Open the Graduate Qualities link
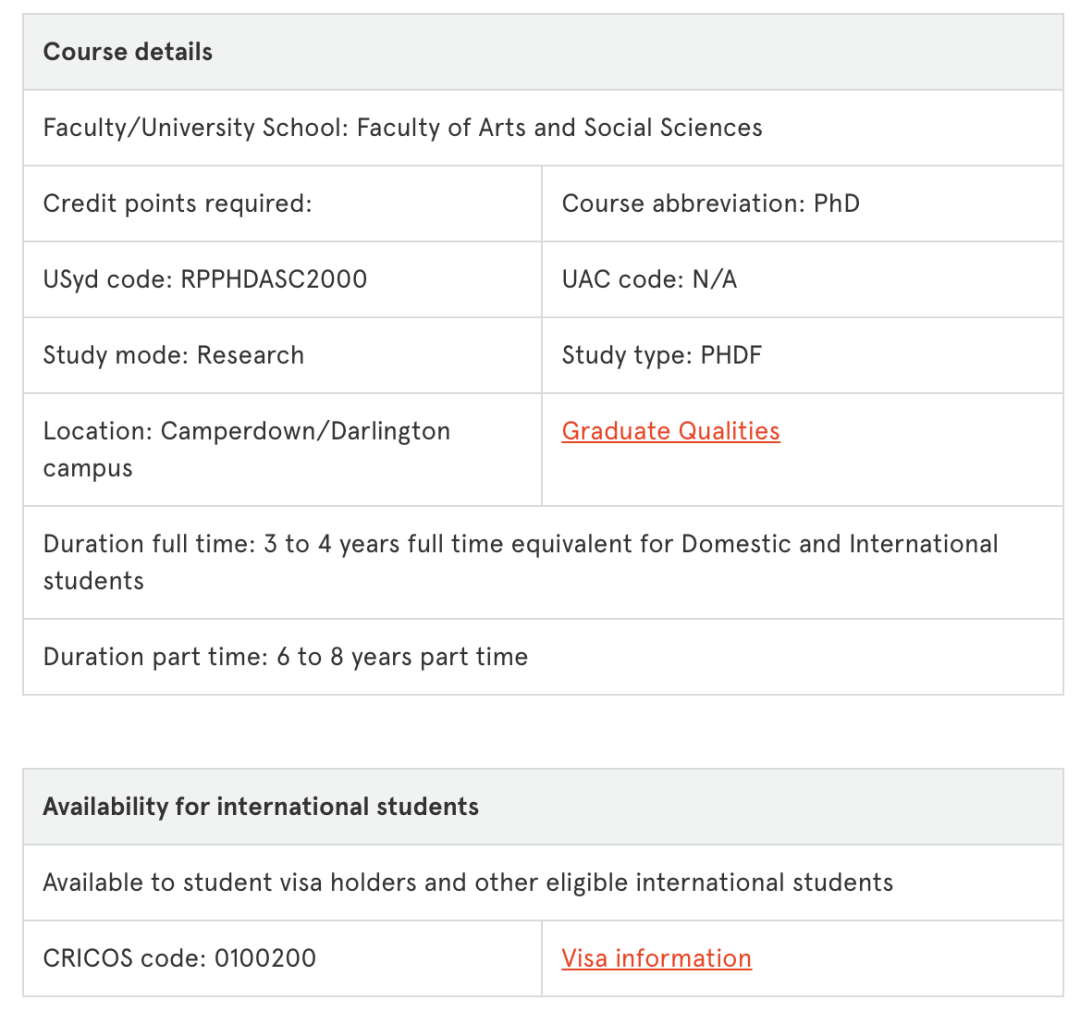Screen dimensions: 1080x1025 (x=670, y=431)
